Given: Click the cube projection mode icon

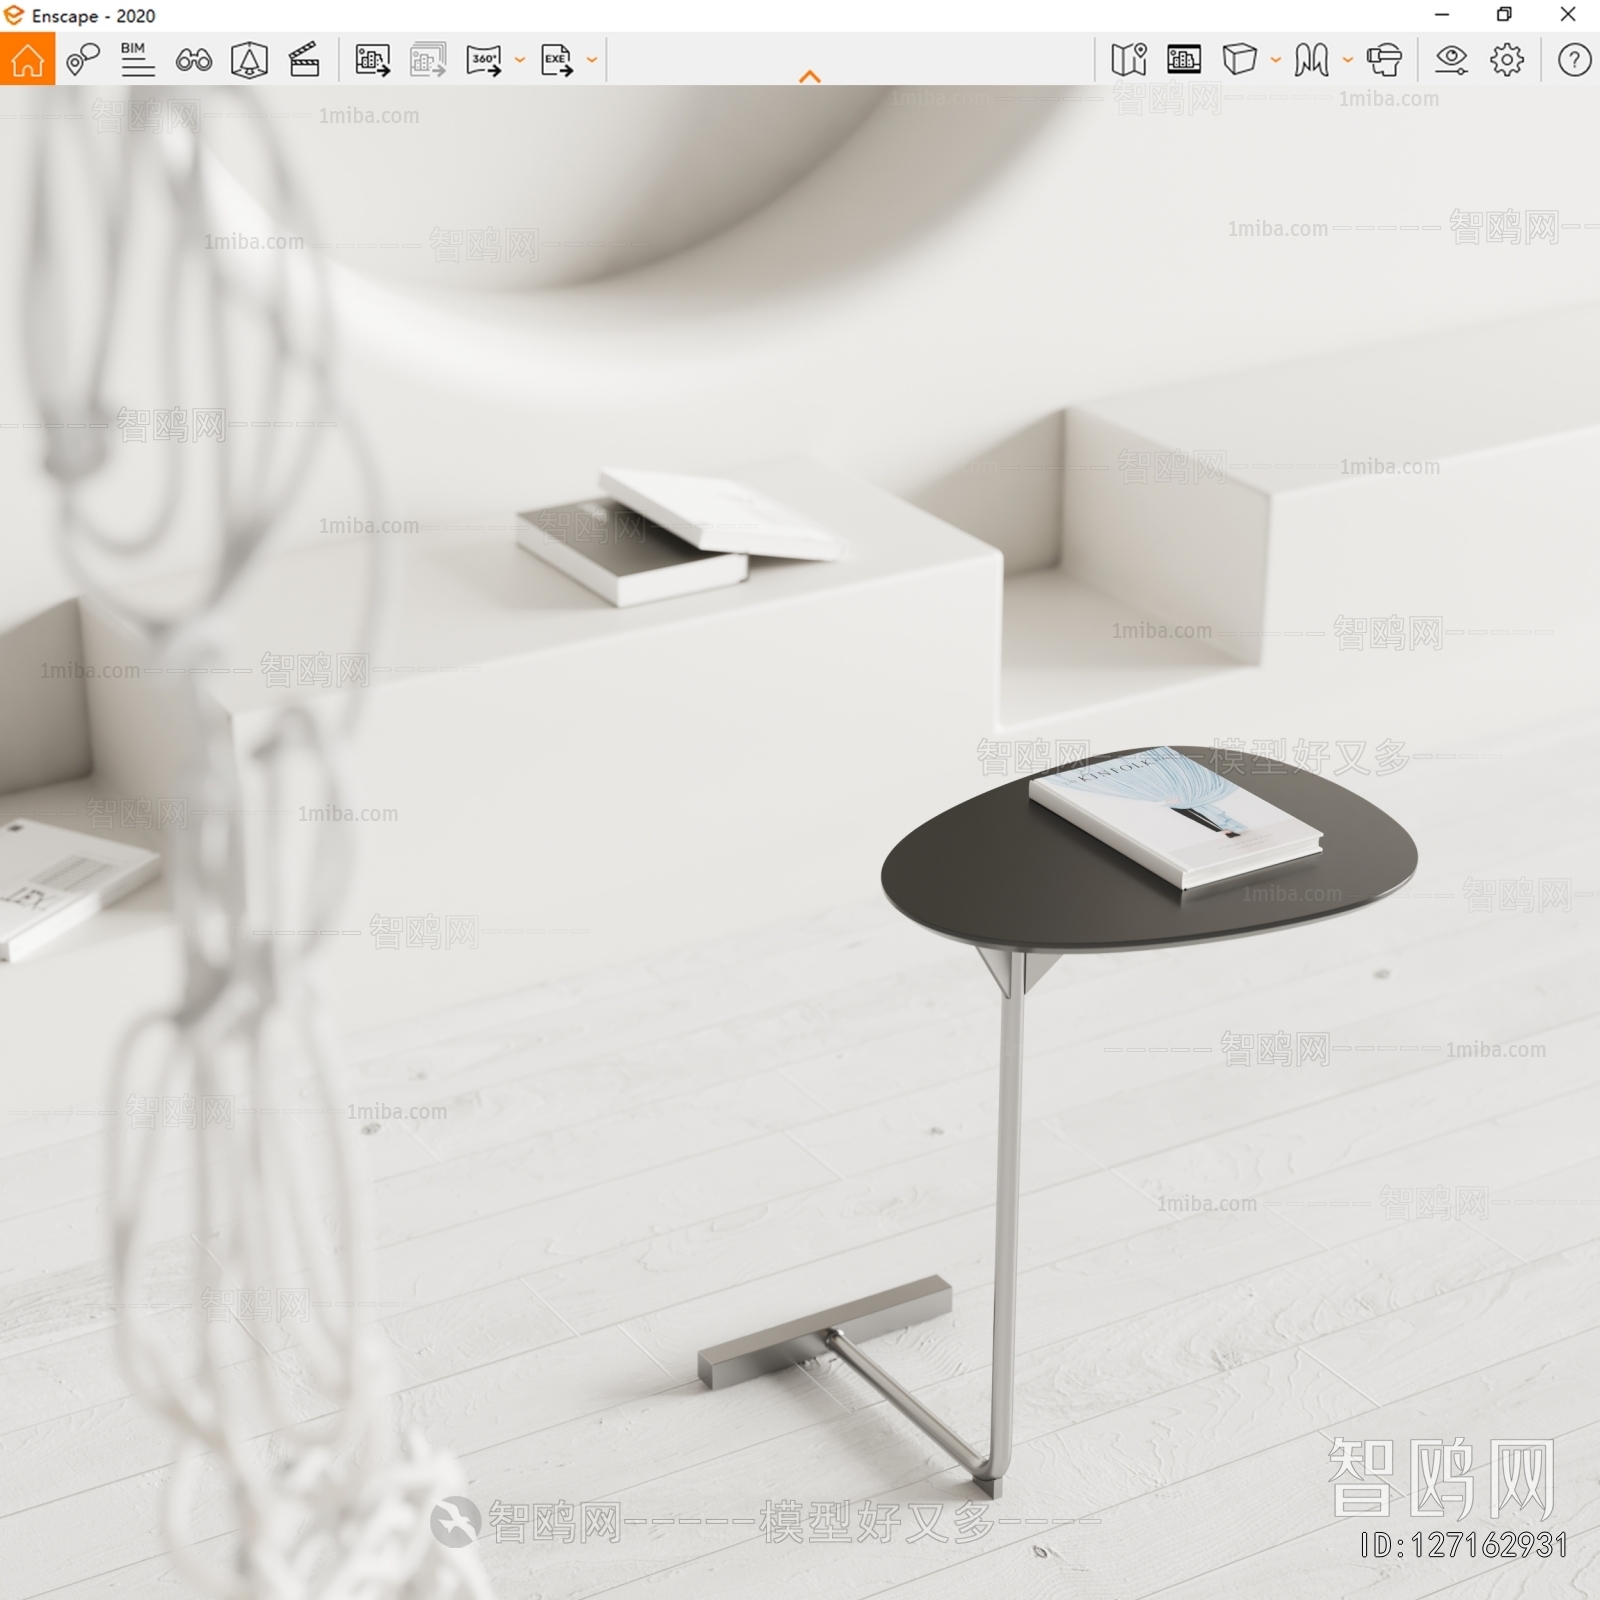Looking at the screenshot, I should 1240,60.
